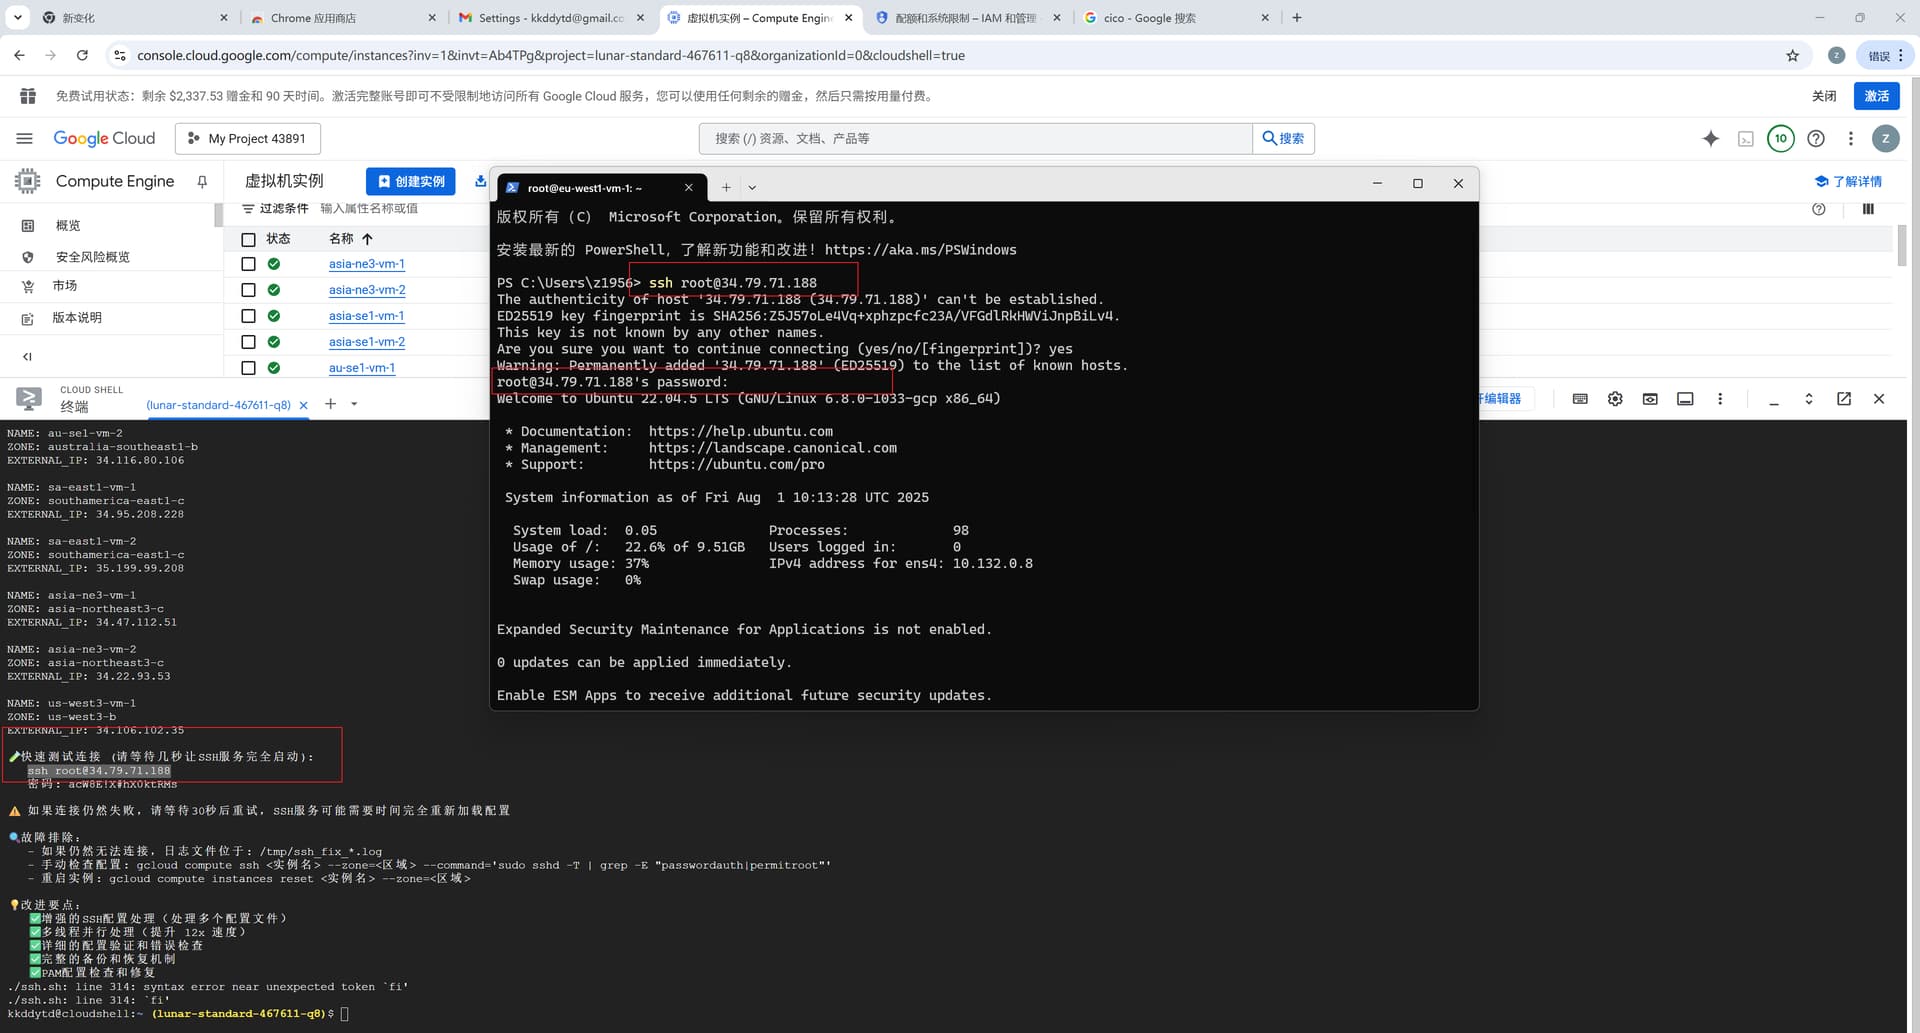The image size is (1920, 1033).
Task: Open Cloud Shell in new window
Action: (1843, 399)
